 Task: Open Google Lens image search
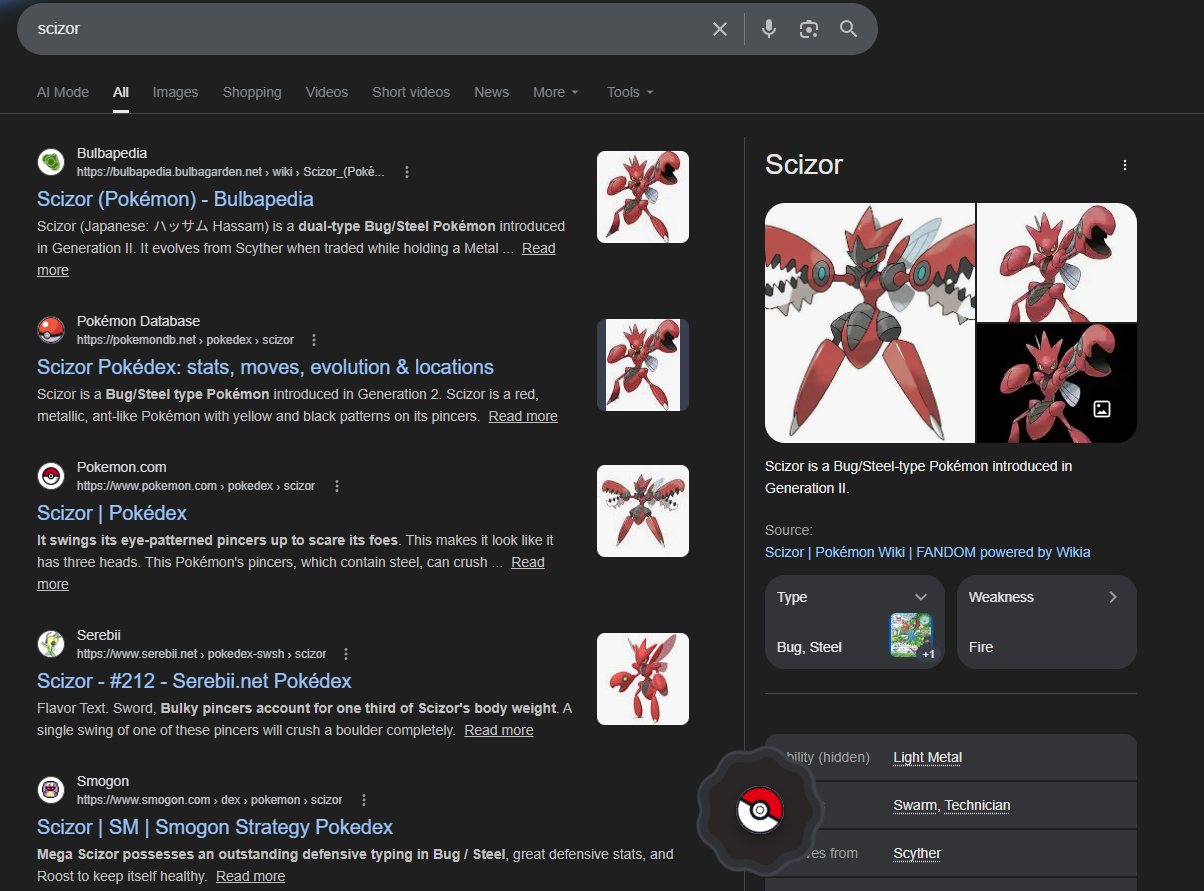pyautogui.click(x=809, y=29)
